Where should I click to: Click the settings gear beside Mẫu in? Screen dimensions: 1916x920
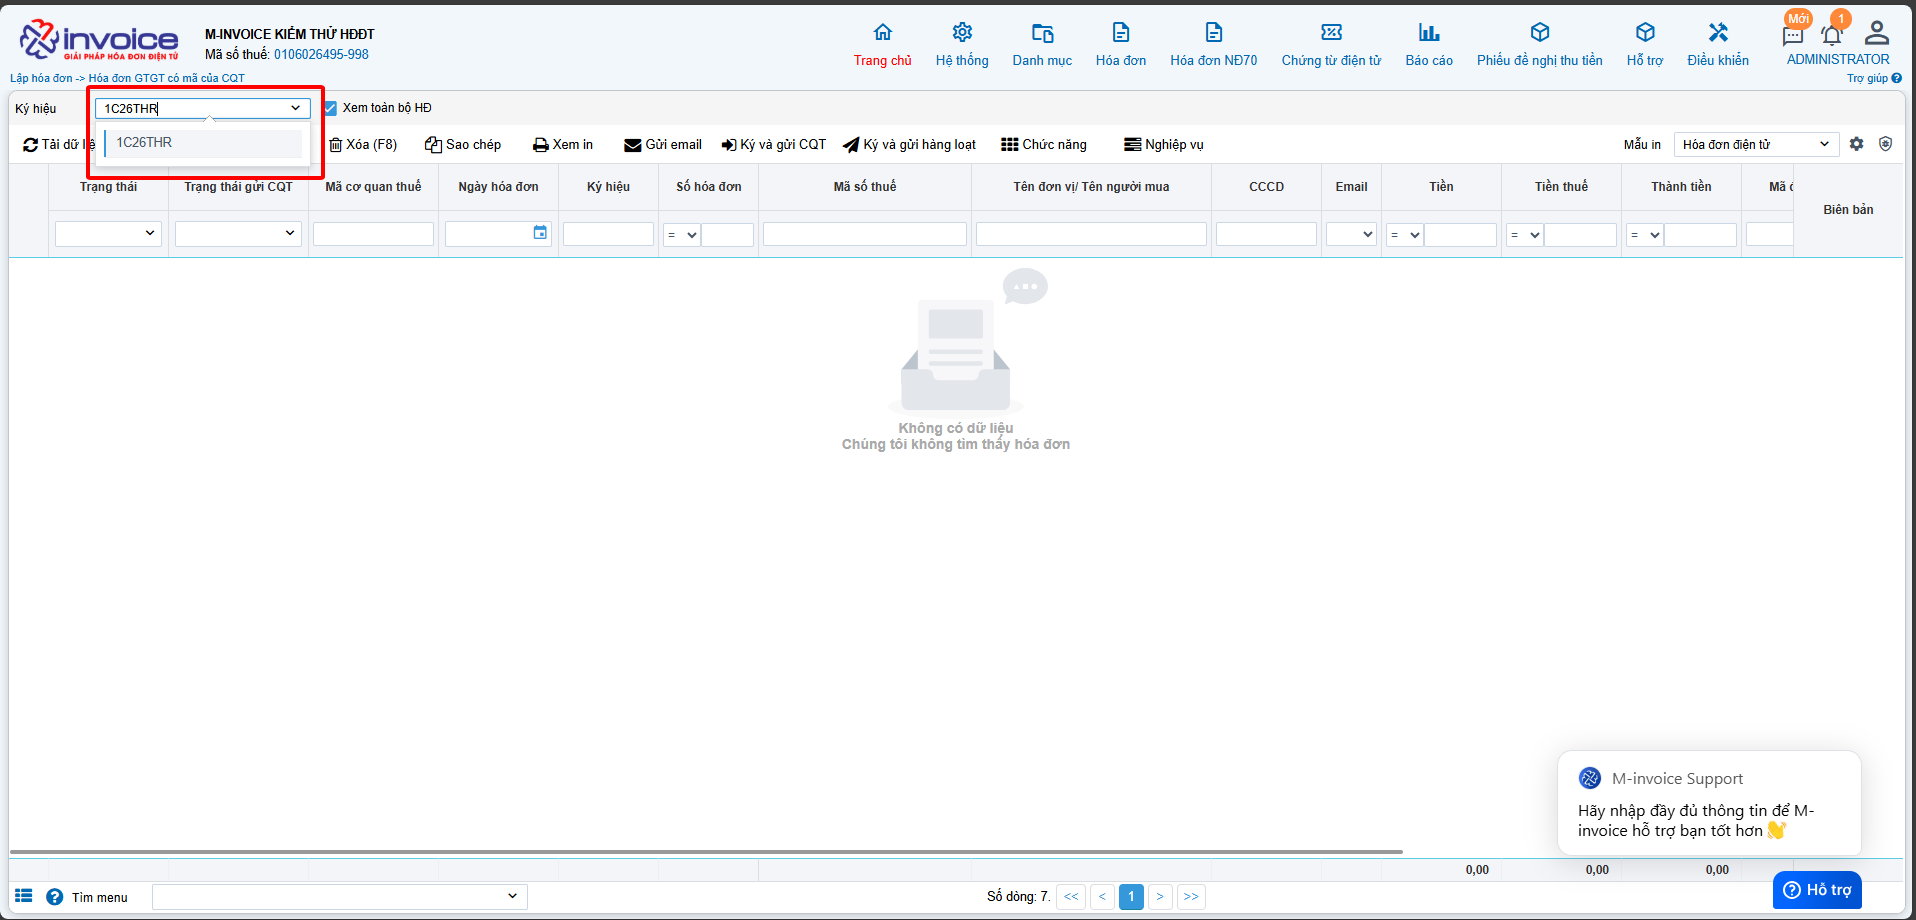click(x=1856, y=144)
